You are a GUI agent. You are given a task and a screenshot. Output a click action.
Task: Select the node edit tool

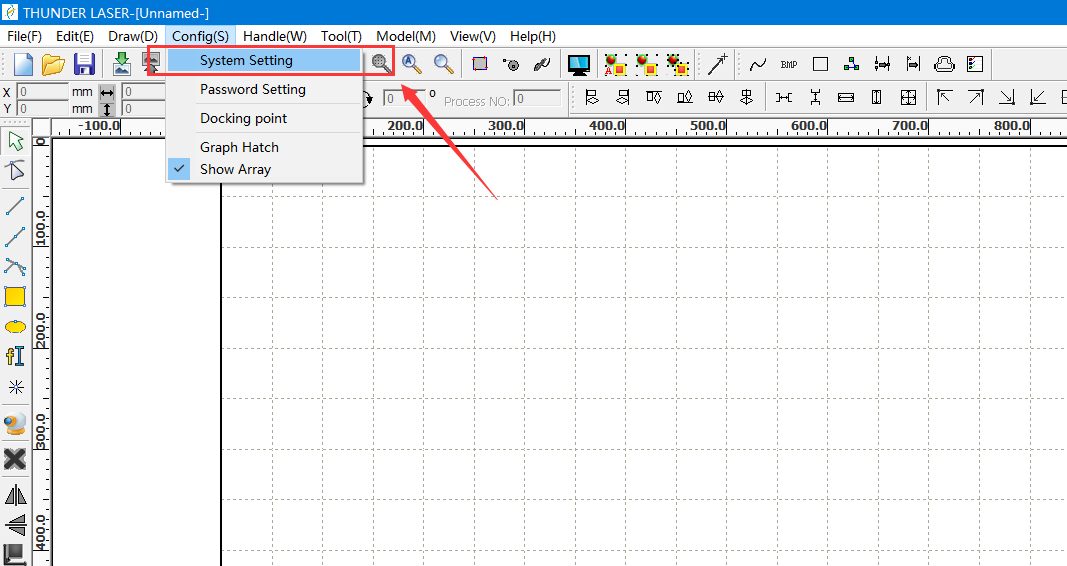coord(15,170)
